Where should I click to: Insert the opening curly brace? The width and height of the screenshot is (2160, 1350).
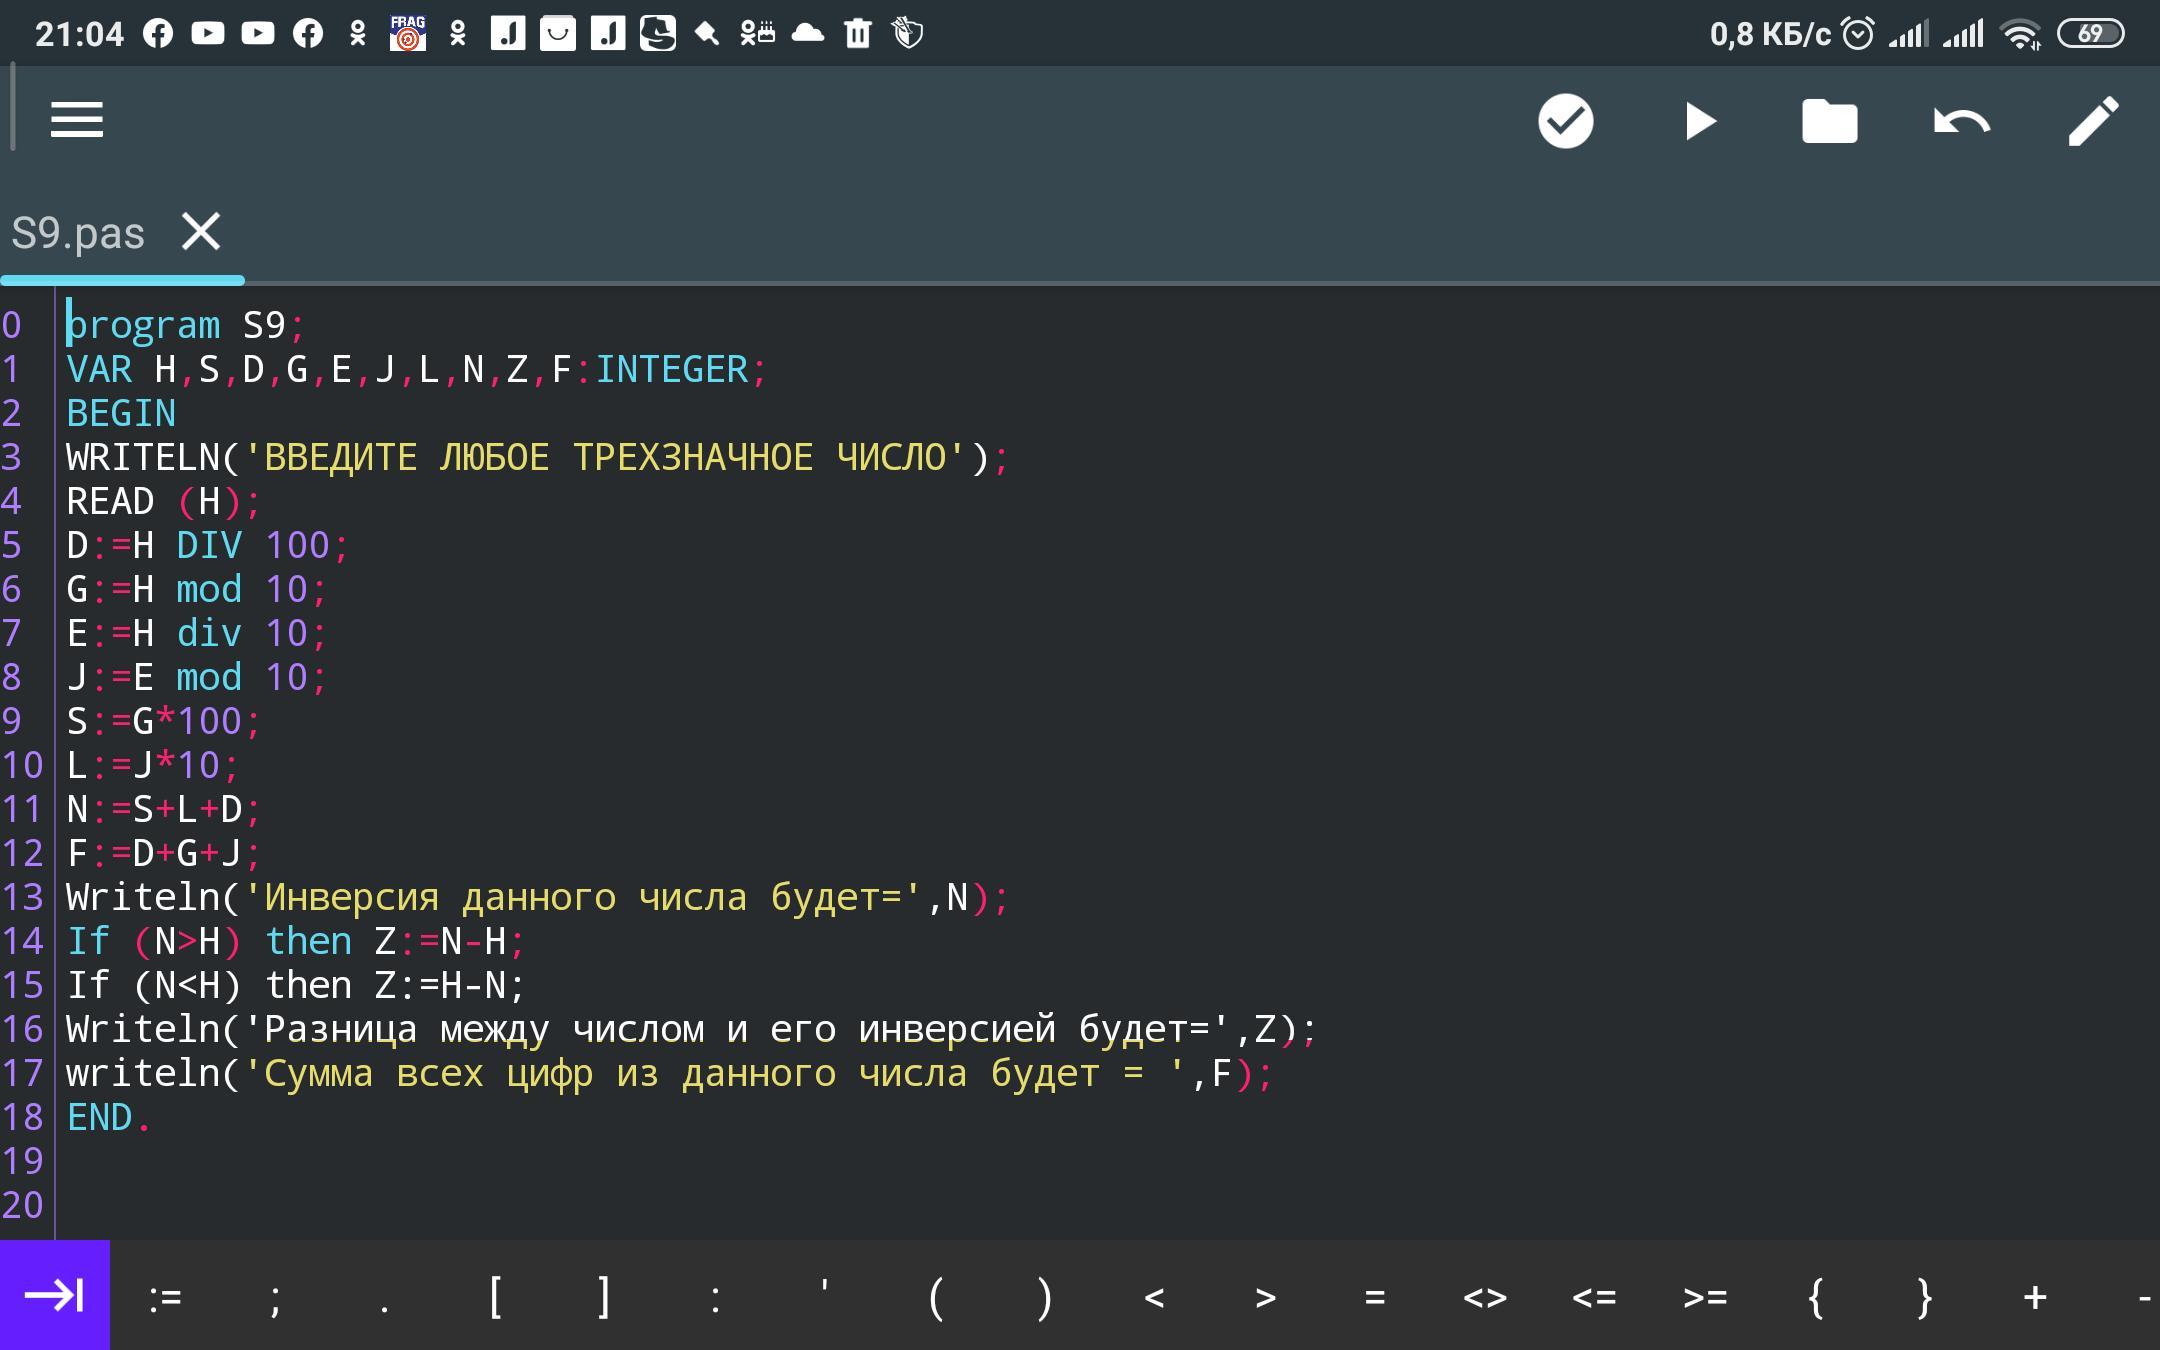1815,1297
